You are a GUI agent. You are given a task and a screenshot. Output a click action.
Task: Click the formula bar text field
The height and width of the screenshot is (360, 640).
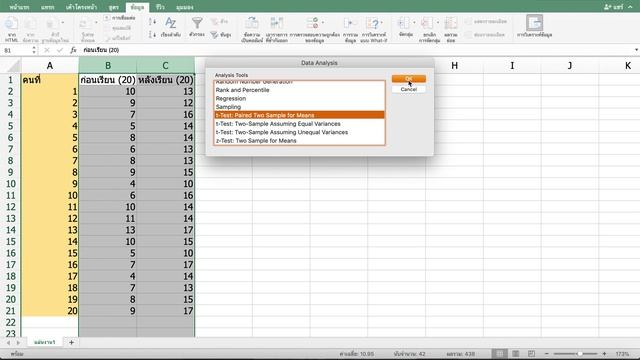tap(355, 50)
